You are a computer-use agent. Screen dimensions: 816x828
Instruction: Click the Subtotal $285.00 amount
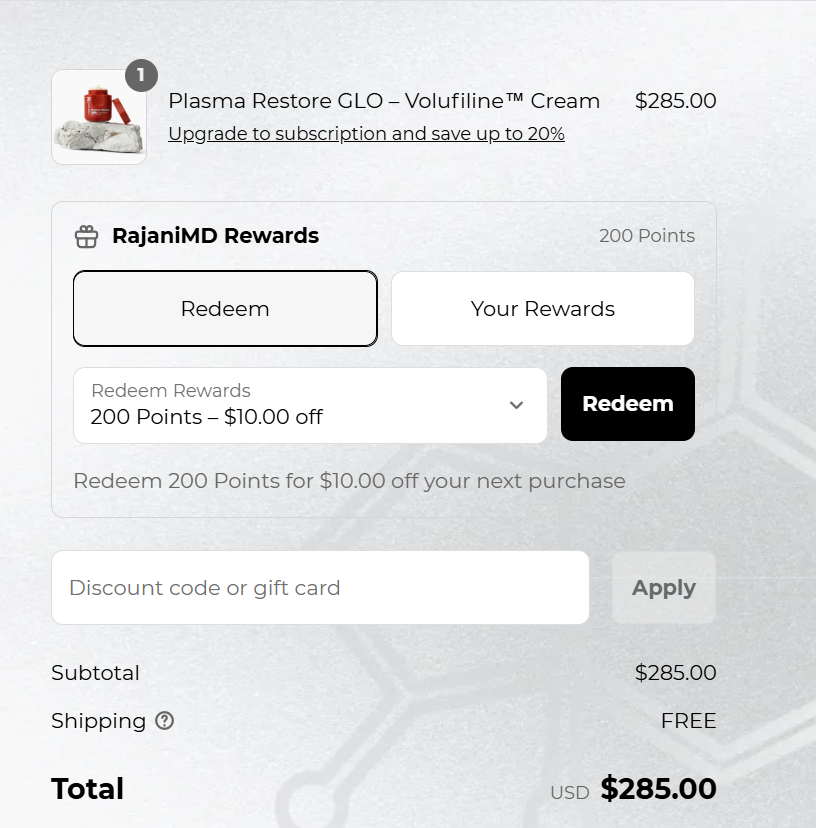point(675,673)
